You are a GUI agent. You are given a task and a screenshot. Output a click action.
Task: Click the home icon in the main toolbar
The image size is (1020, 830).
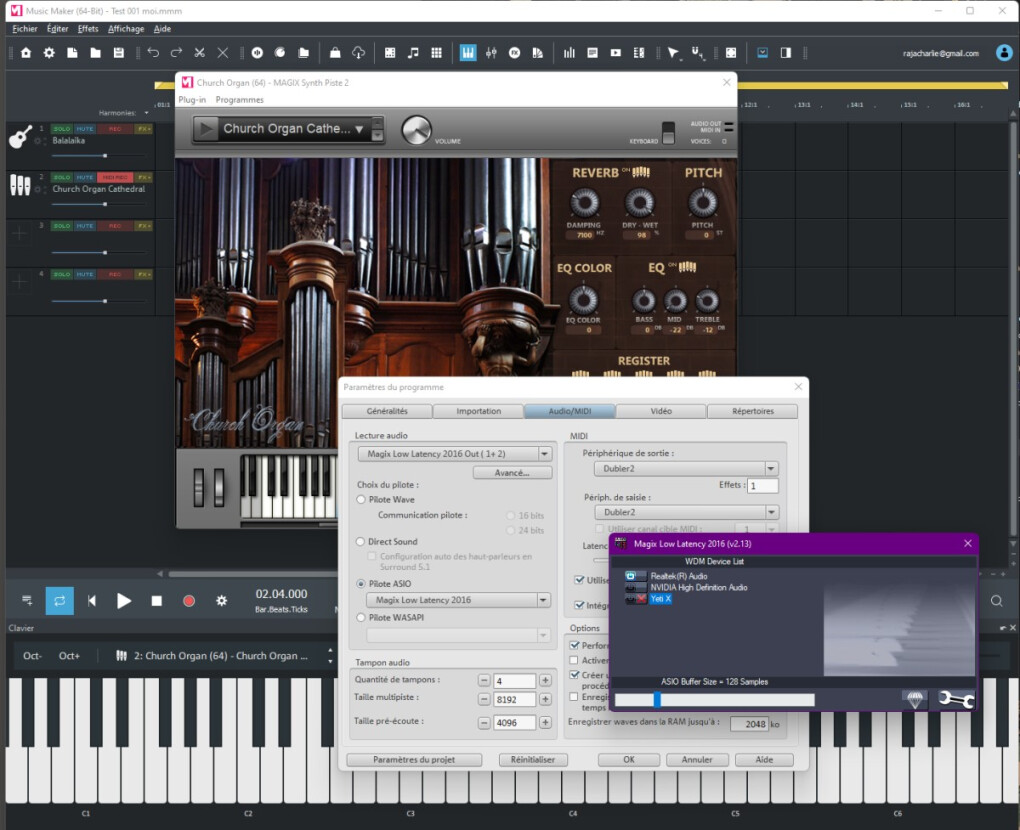click(x=26, y=53)
